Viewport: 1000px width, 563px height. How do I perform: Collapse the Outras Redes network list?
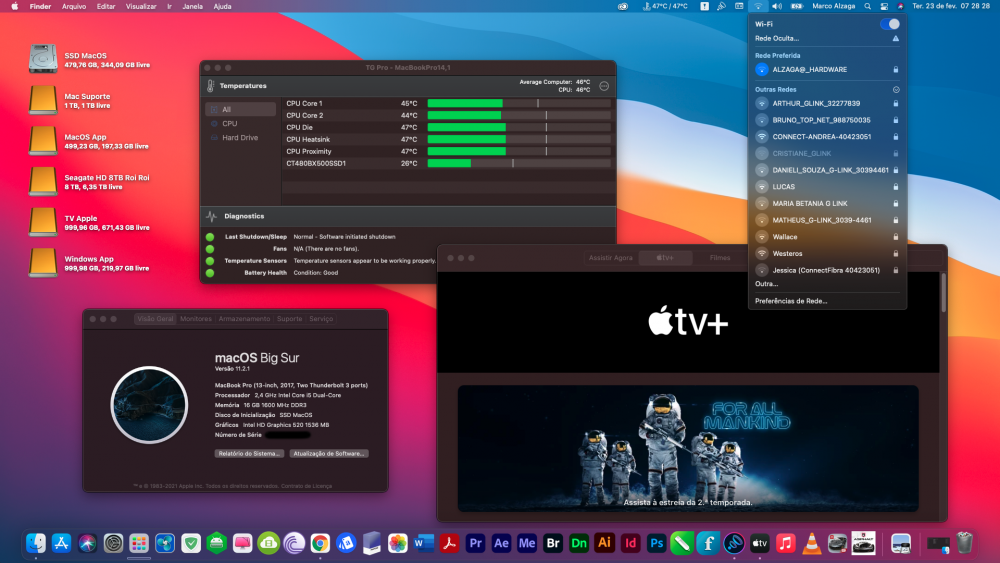pos(896,89)
